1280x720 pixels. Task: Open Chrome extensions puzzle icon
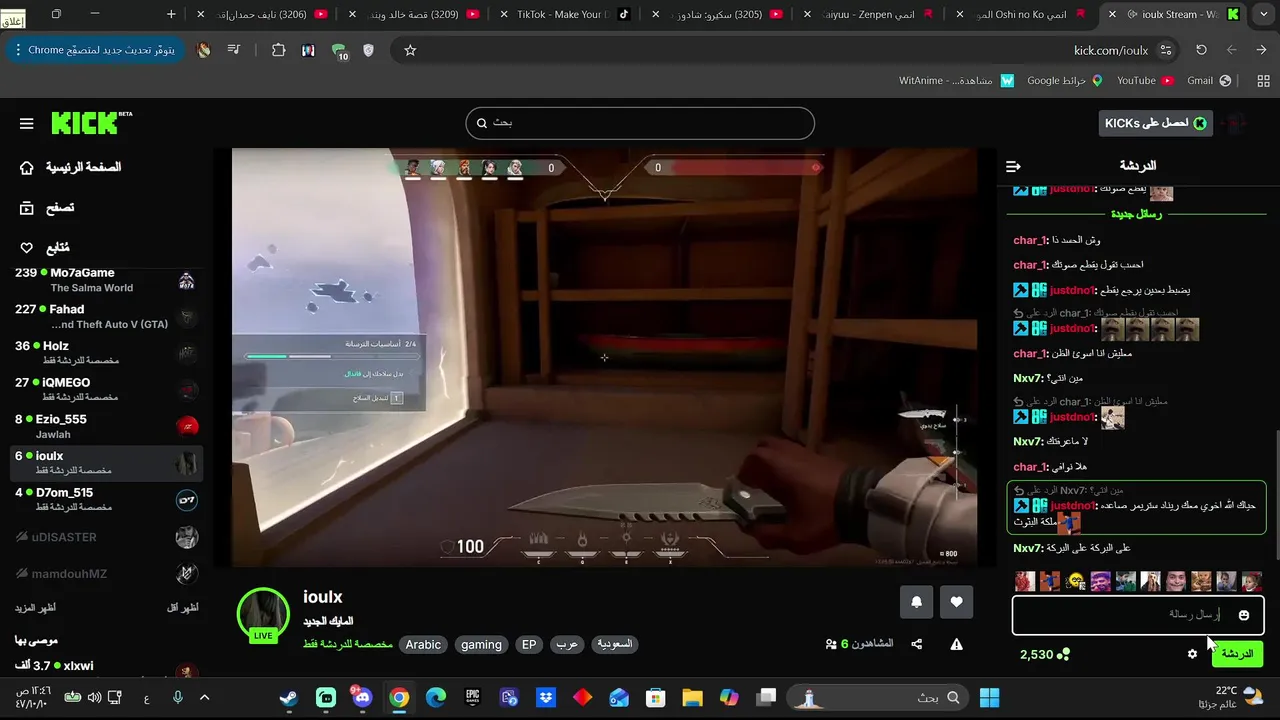pos(279,50)
